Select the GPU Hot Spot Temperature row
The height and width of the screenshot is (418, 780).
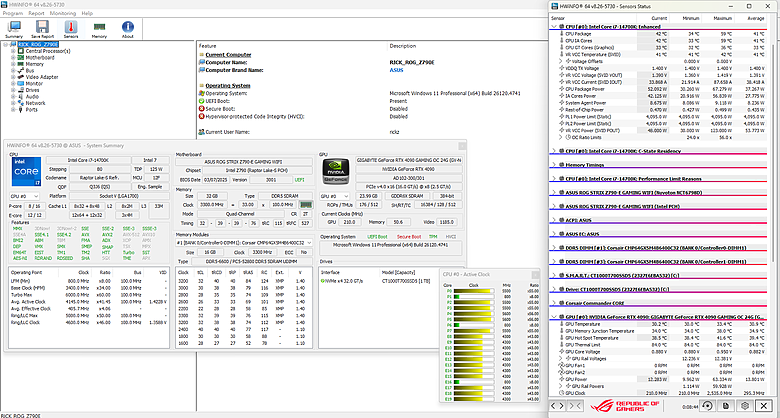658,337
